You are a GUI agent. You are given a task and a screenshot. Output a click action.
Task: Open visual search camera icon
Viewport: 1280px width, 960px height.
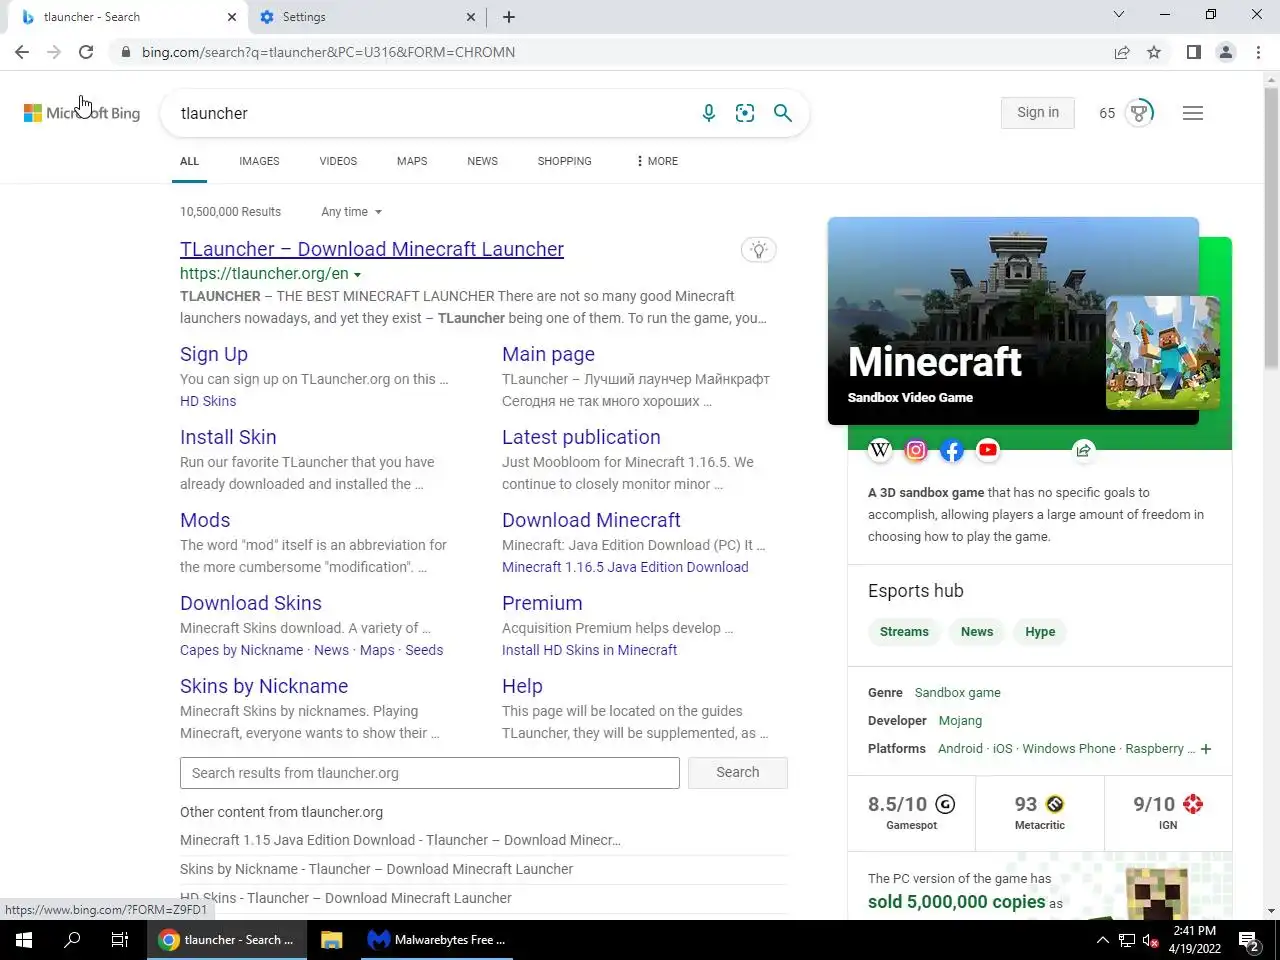tap(745, 113)
